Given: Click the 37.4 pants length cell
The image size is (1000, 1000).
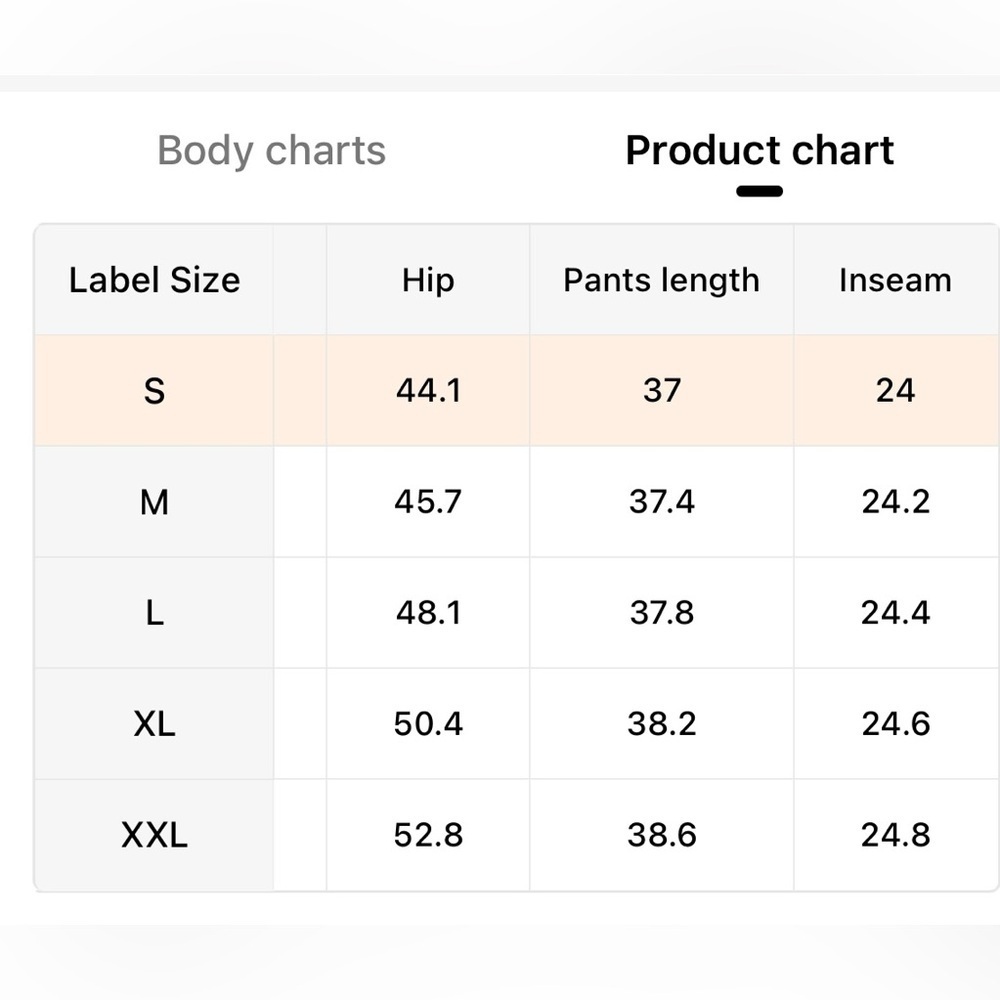Looking at the screenshot, I should (x=661, y=502).
